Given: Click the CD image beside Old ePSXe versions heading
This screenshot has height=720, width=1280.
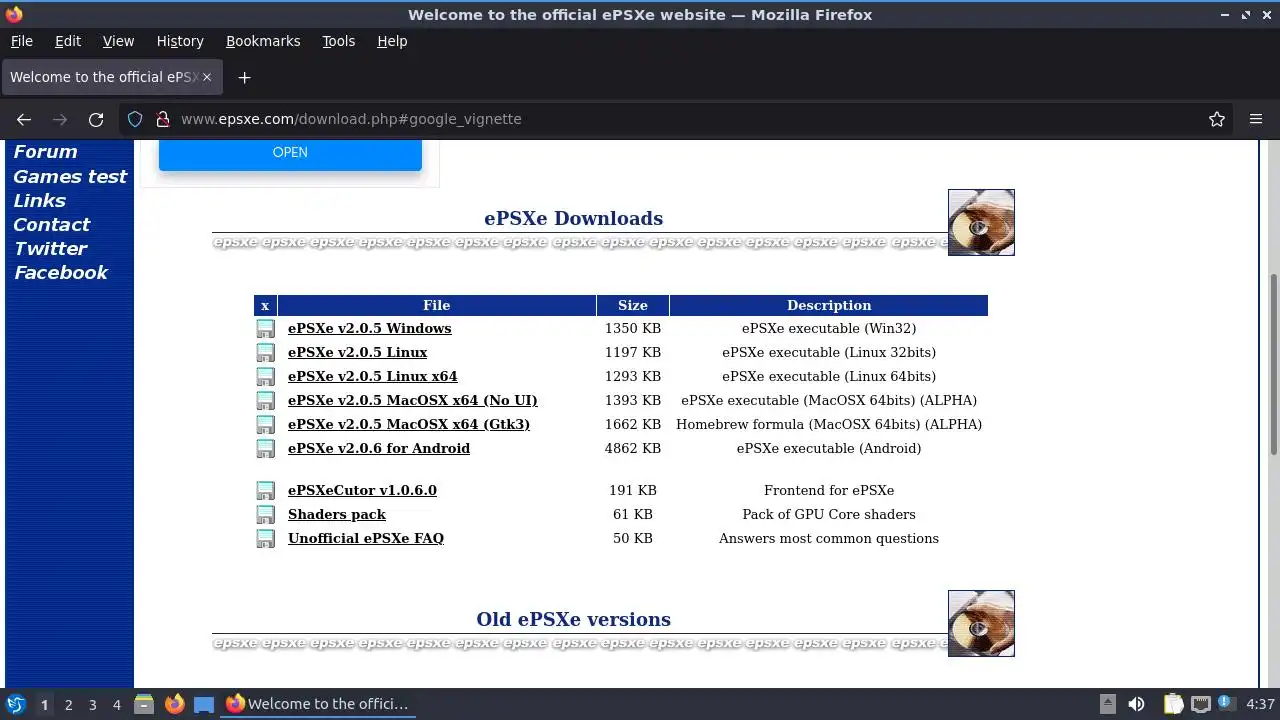Looking at the screenshot, I should (981, 623).
